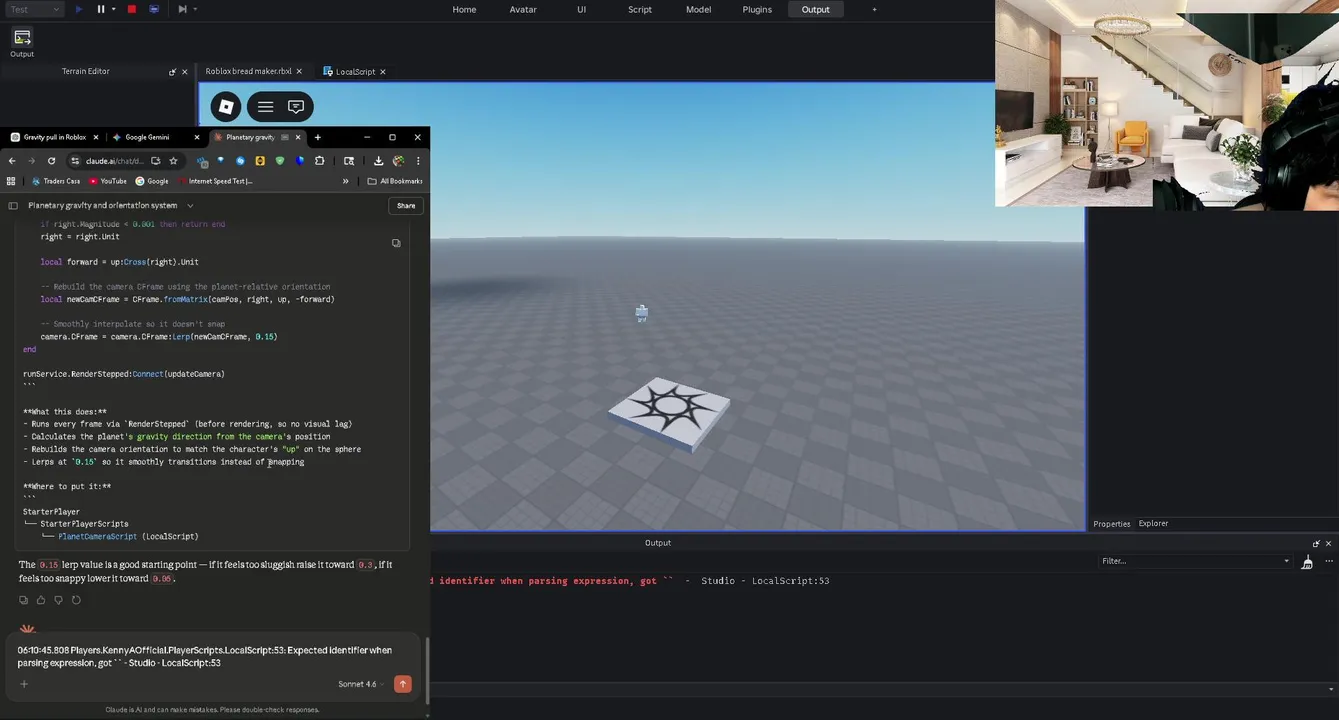Viewport: 1339px width, 720px height.
Task: Give the response a thumbs down
Action: pyautogui.click(x=58, y=600)
